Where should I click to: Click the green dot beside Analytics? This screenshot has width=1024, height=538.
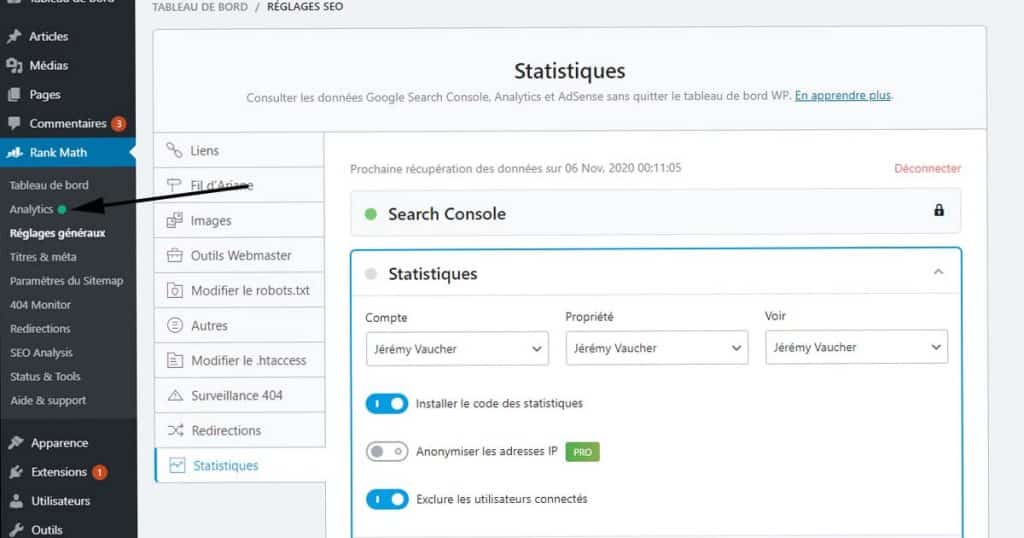62,210
